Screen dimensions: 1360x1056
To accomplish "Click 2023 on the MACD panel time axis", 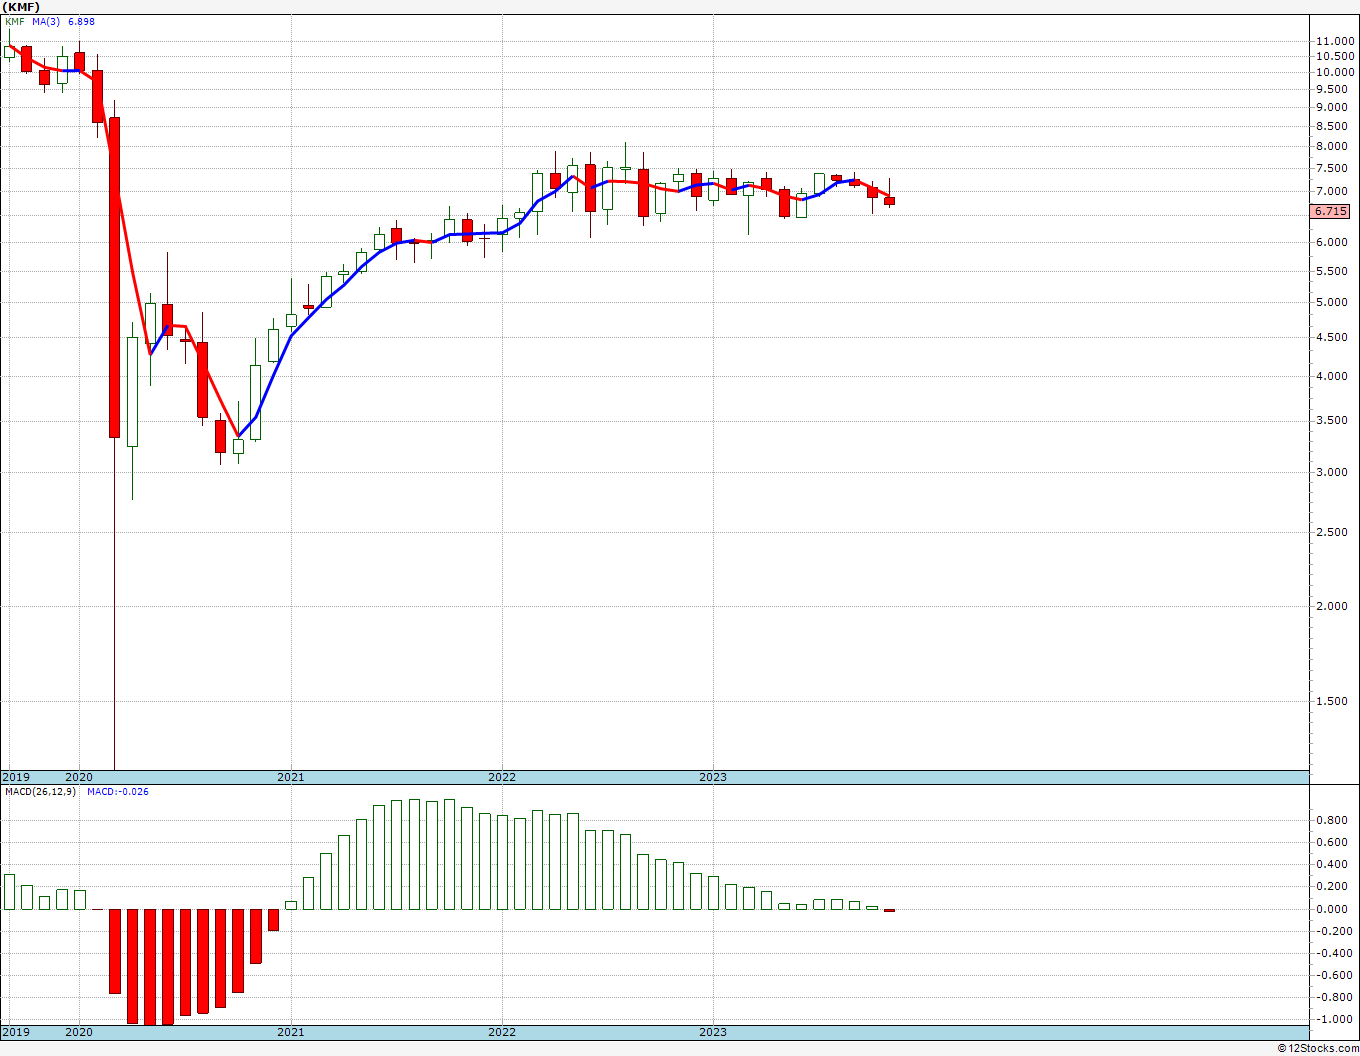I will (x=713, y=1032).
